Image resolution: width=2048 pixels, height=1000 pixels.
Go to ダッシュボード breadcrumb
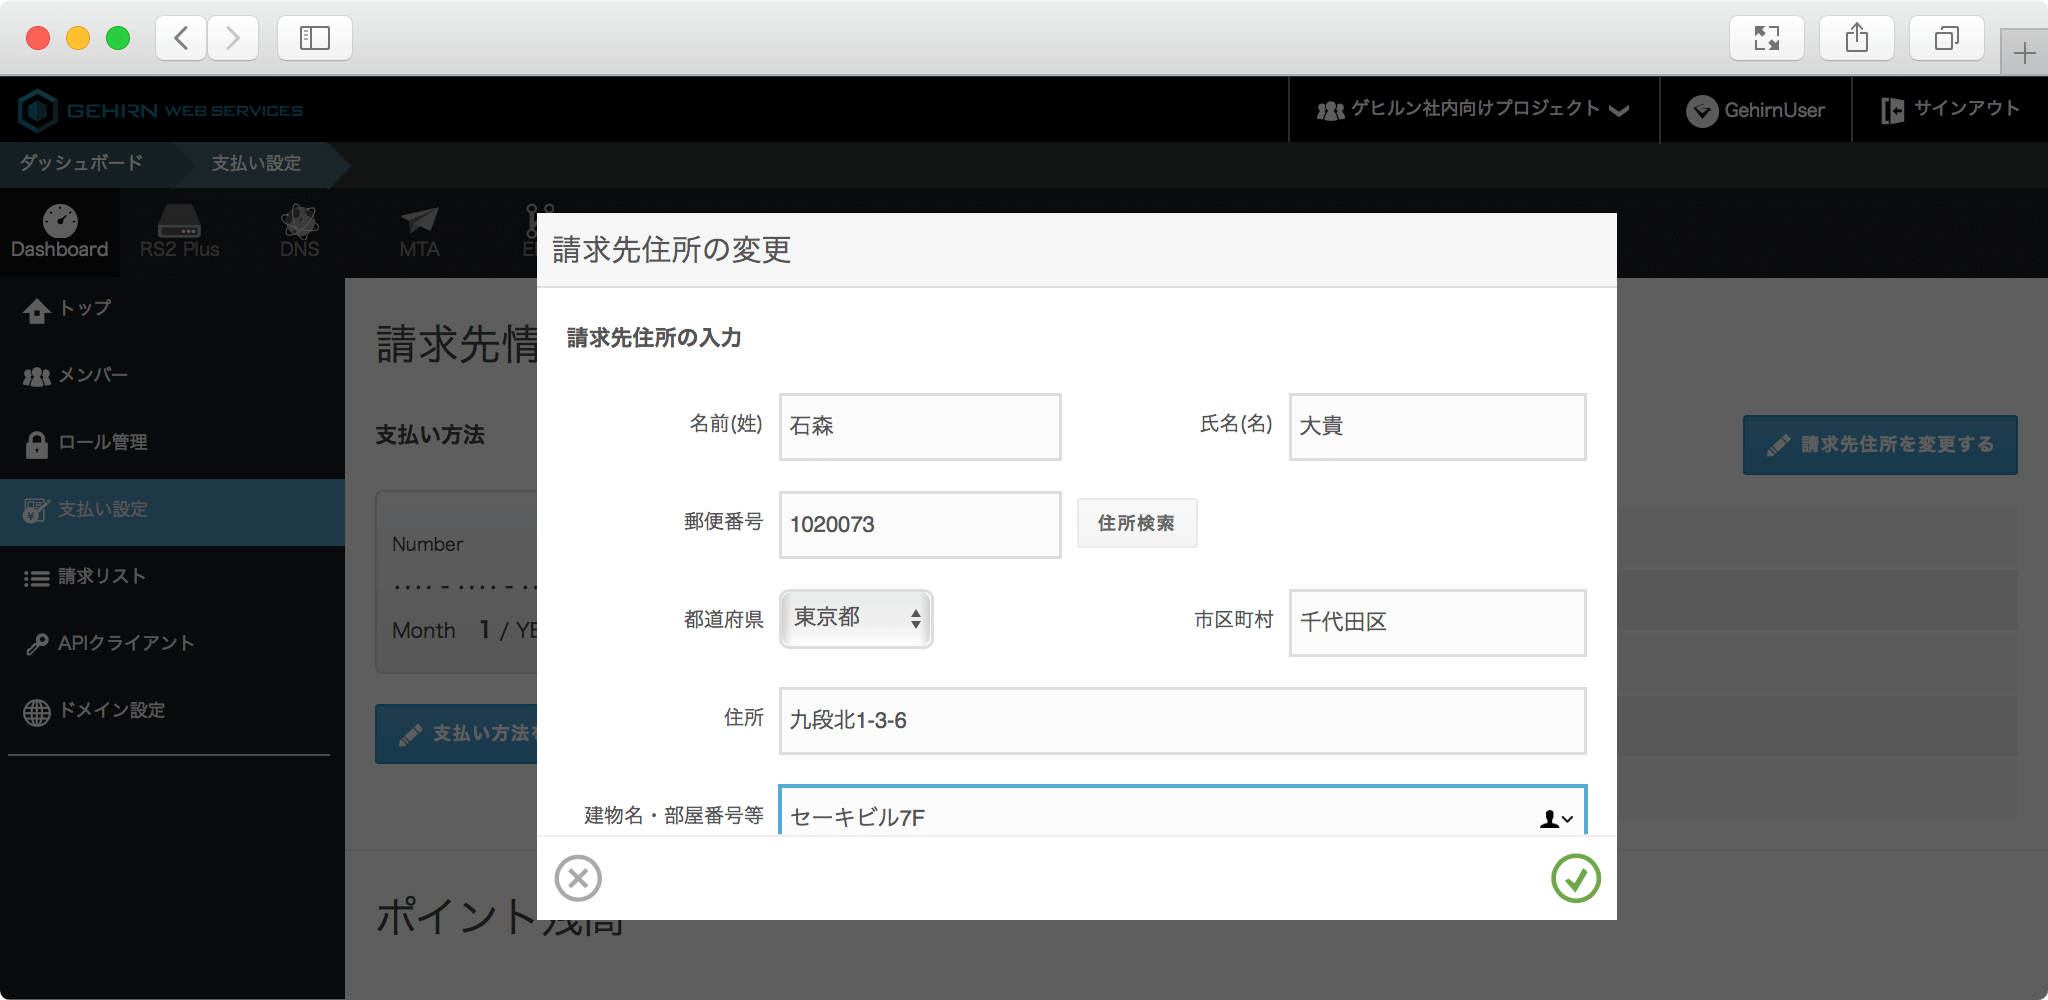82,163
